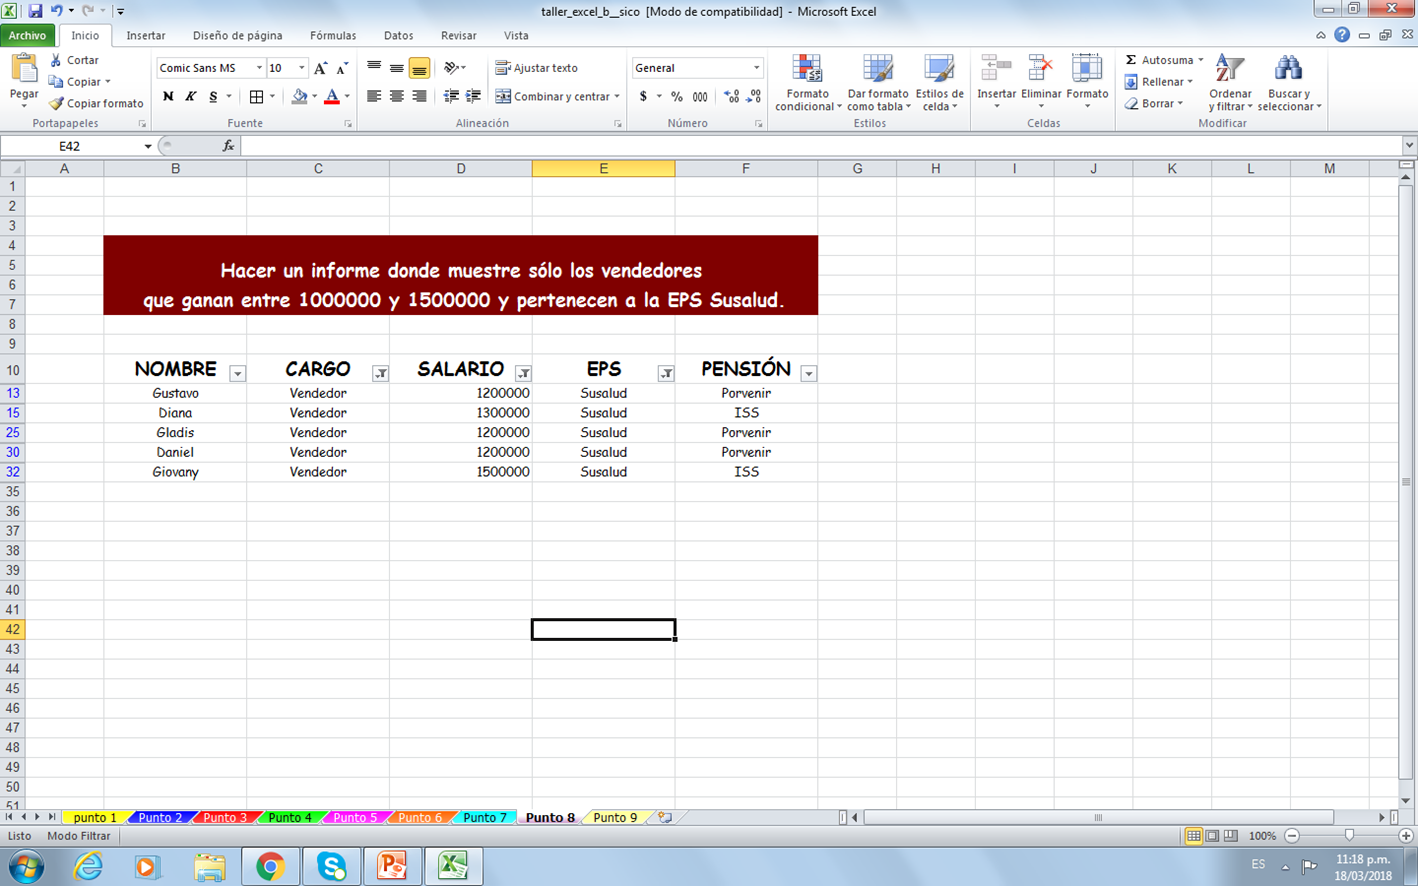Toggle Normal view button in status bar
The height and width of the screenshot is (886, 1418).
tap(1193, 836)
